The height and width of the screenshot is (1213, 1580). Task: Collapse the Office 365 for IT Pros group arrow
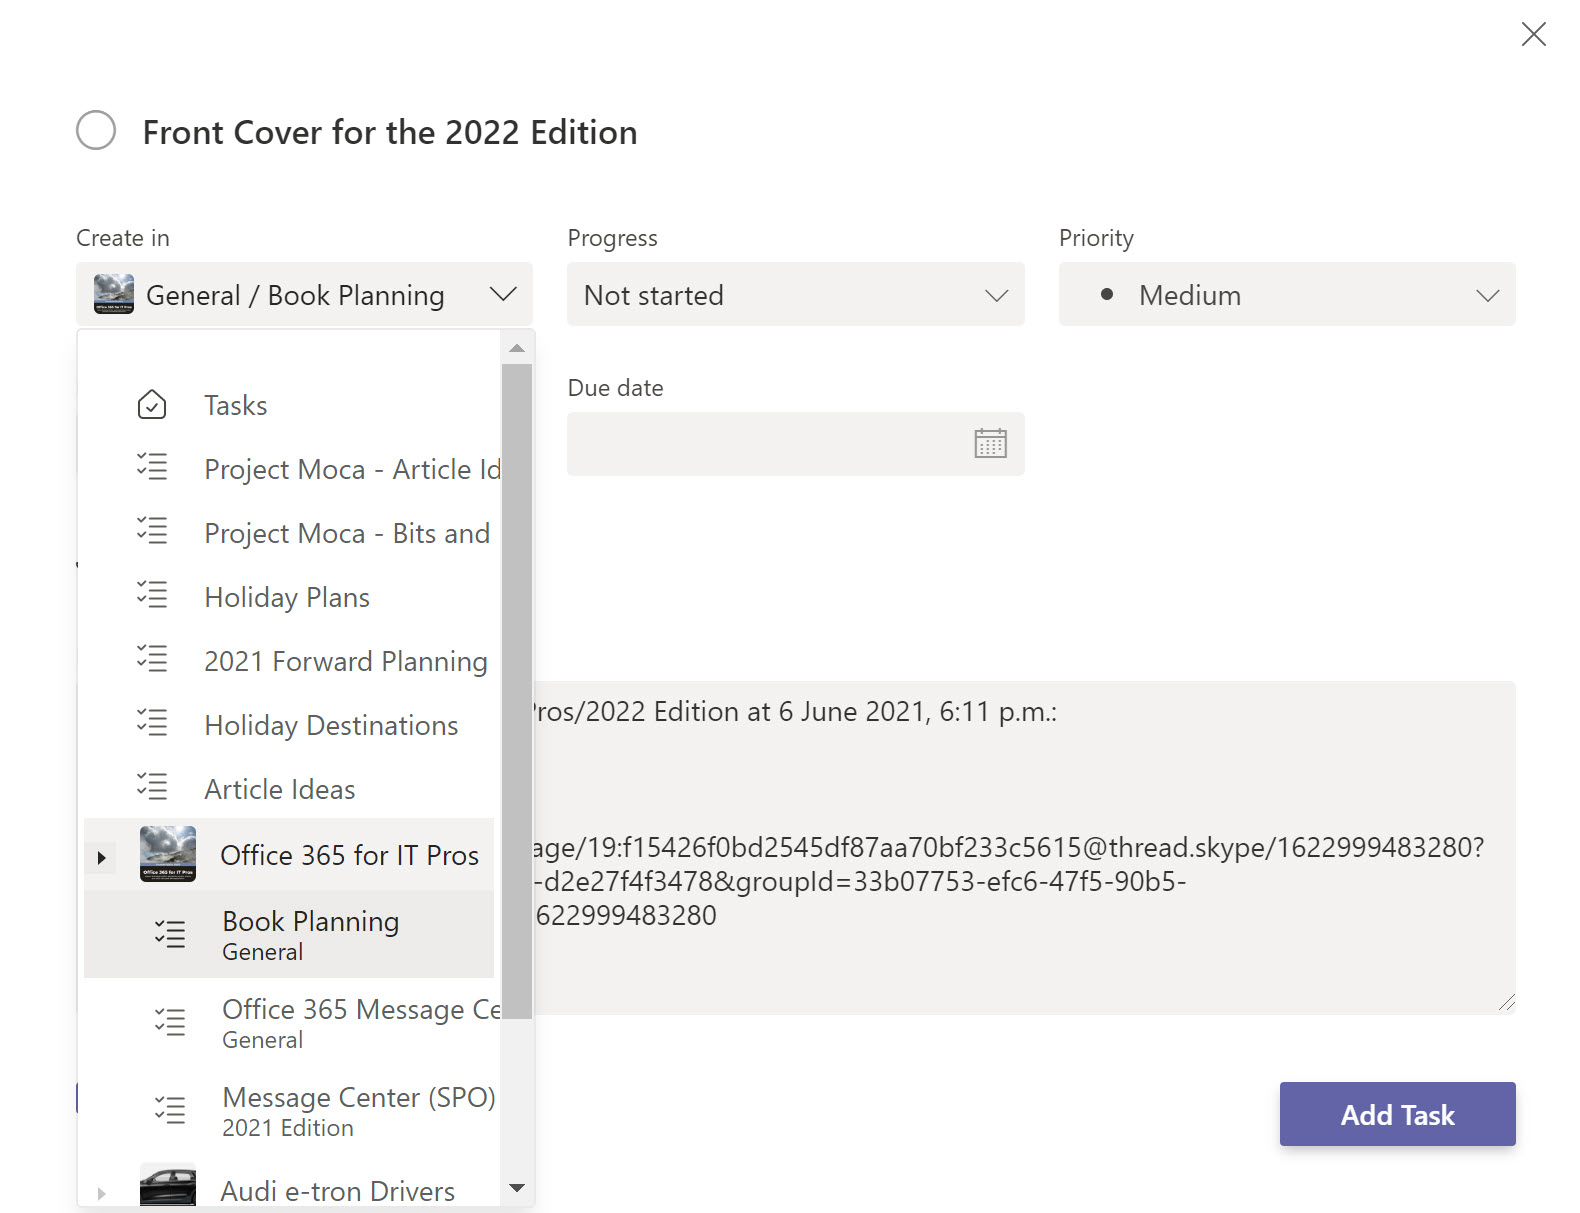[101, 857]
